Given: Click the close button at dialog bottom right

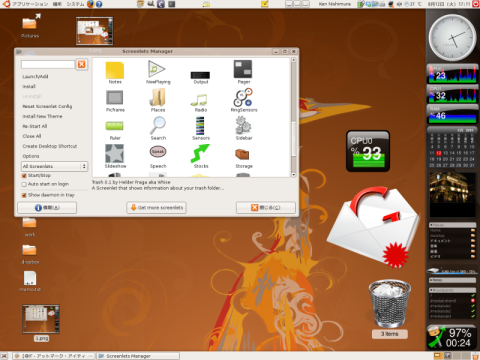Looking at the screenshot, I should click(x=266, y=208).
